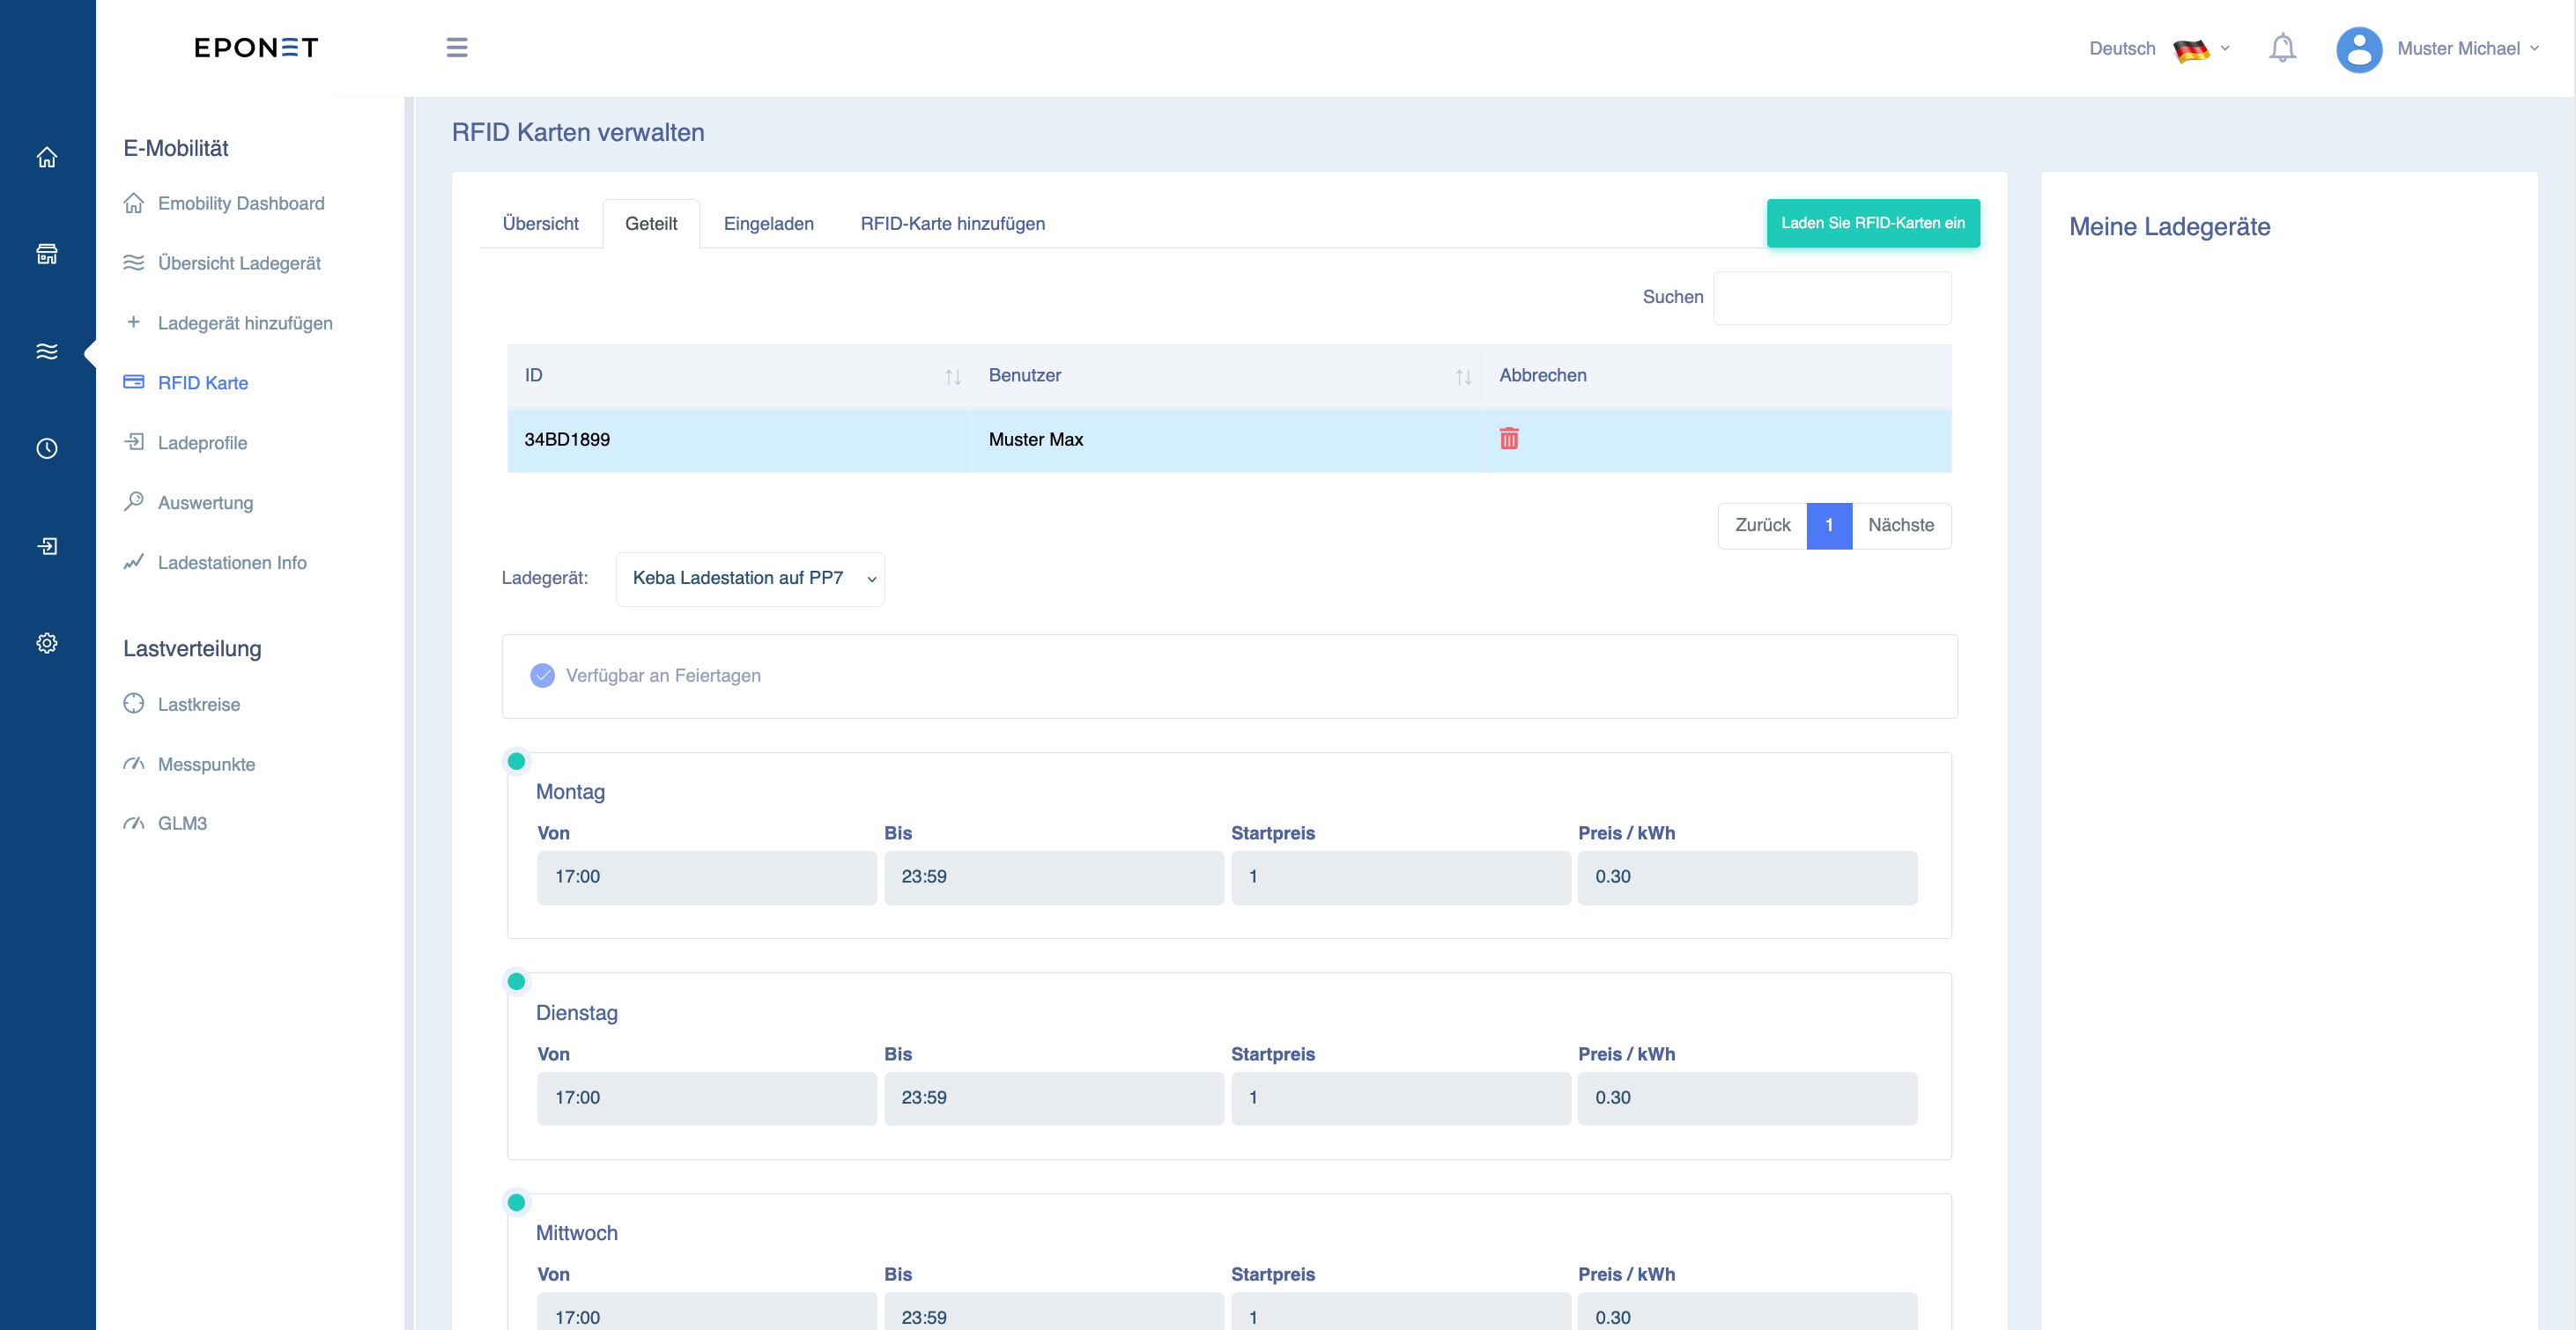Select the clock icon in the blue sidebar
This screenshot has width=2576, height=1330.
(47, 448)
